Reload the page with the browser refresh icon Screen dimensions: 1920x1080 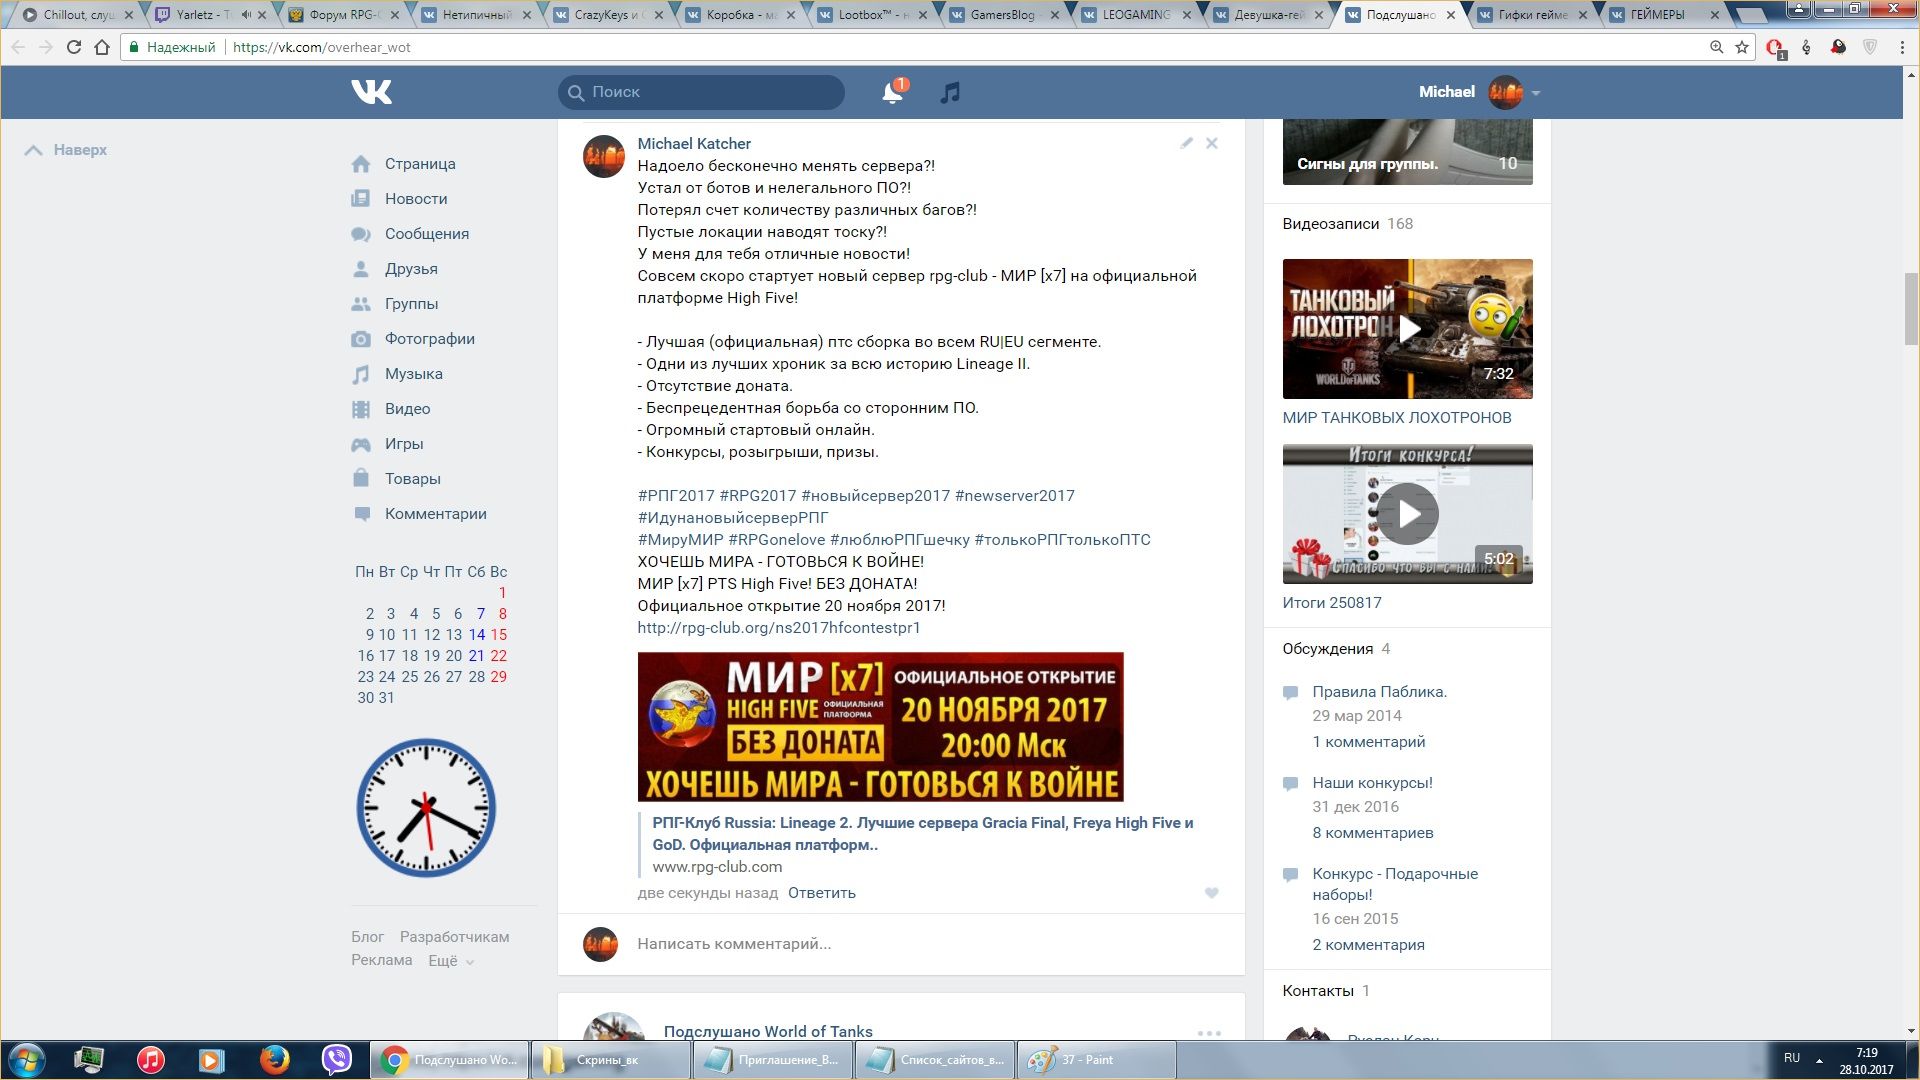click(74, 47)
